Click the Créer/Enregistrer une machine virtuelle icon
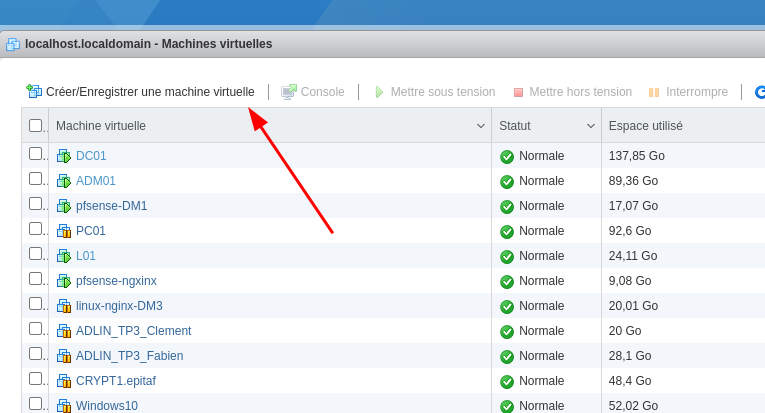Screen dimensions: 765x413 coord(34,92)
